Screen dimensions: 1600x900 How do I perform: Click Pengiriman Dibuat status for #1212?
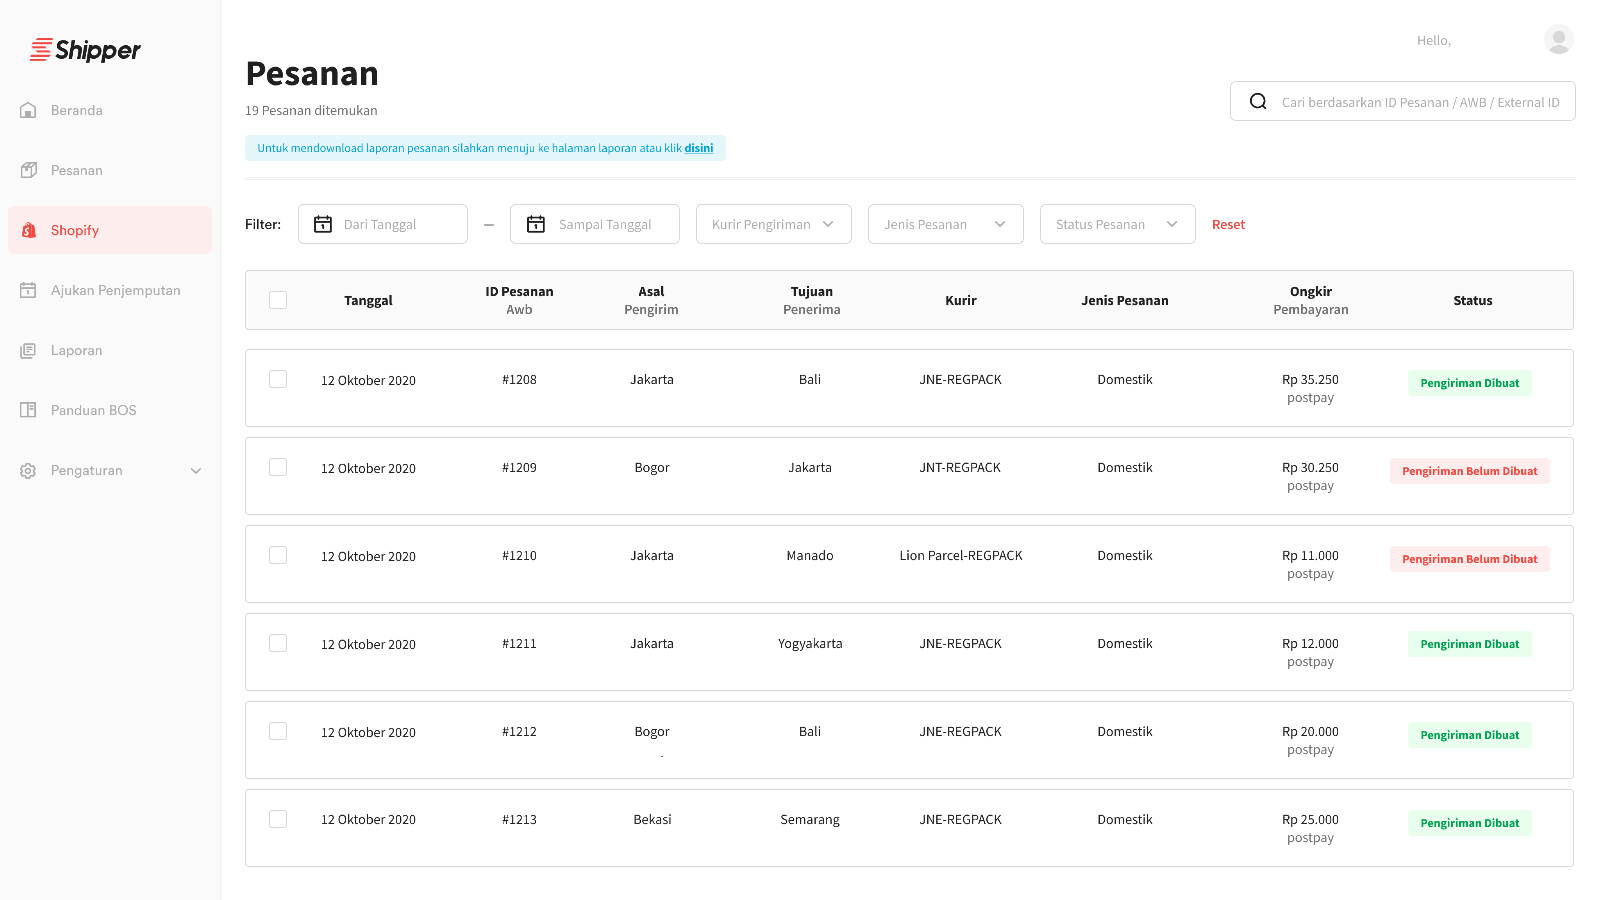tap(1469, 735)
